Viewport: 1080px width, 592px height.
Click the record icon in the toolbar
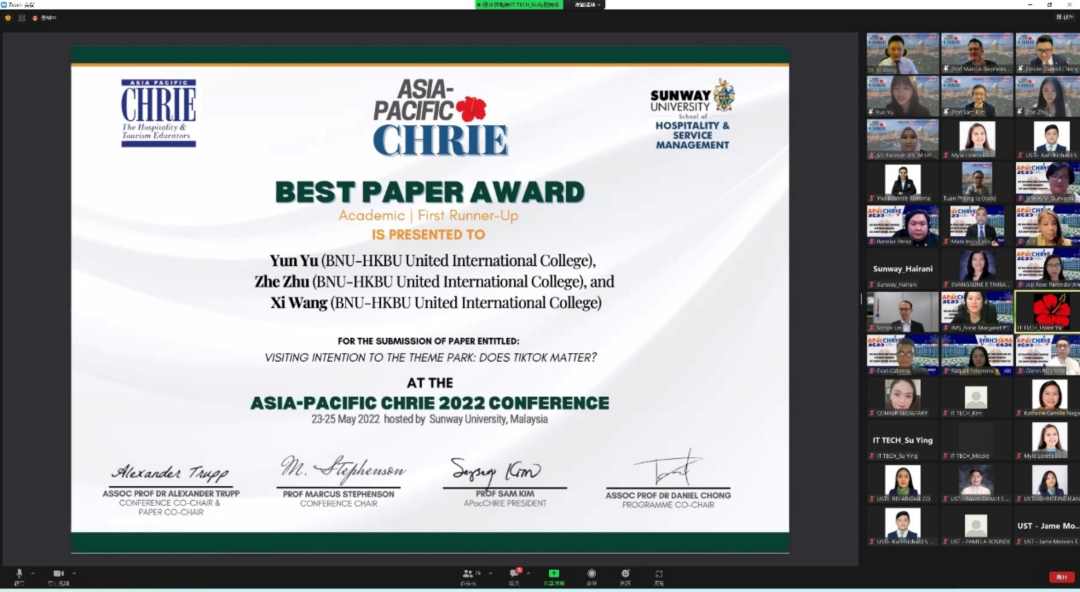pyautogui.click(x=591, y=574)
